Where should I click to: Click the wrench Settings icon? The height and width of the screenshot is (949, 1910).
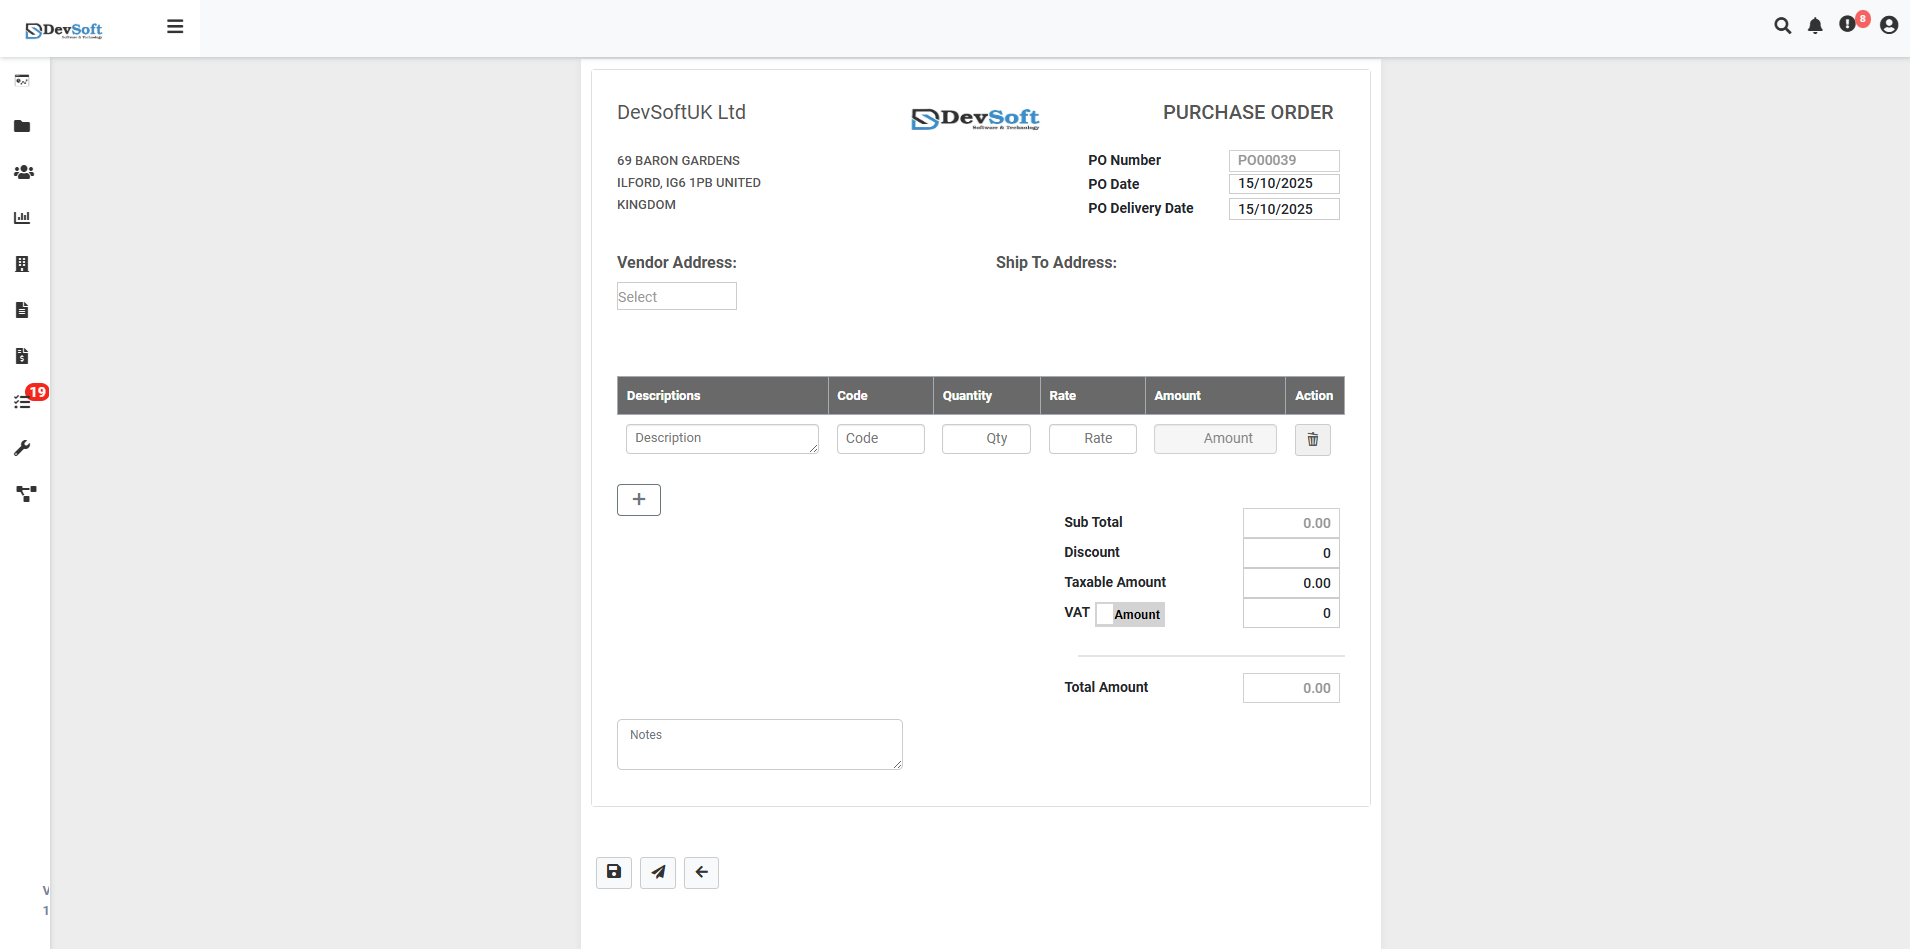click(23, 447)
